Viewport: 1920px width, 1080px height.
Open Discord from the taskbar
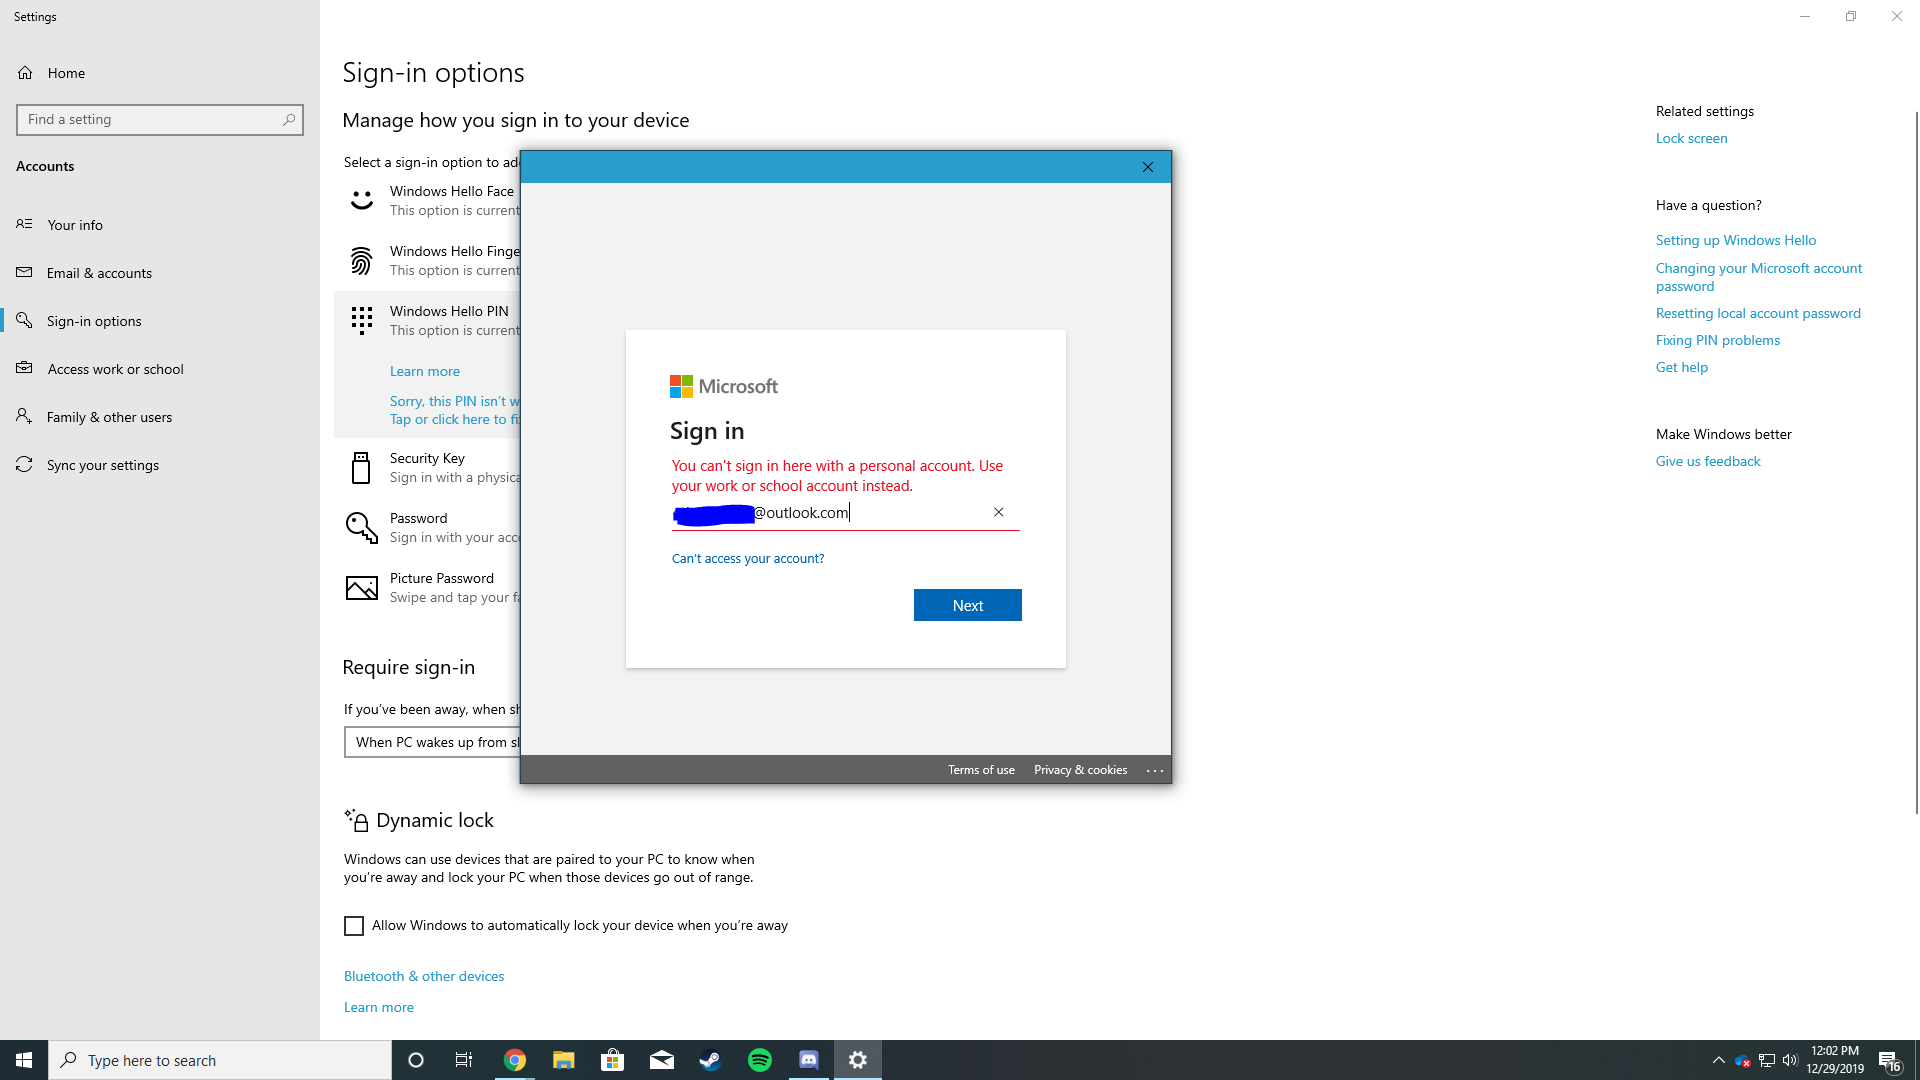[x=808, y=1059]
